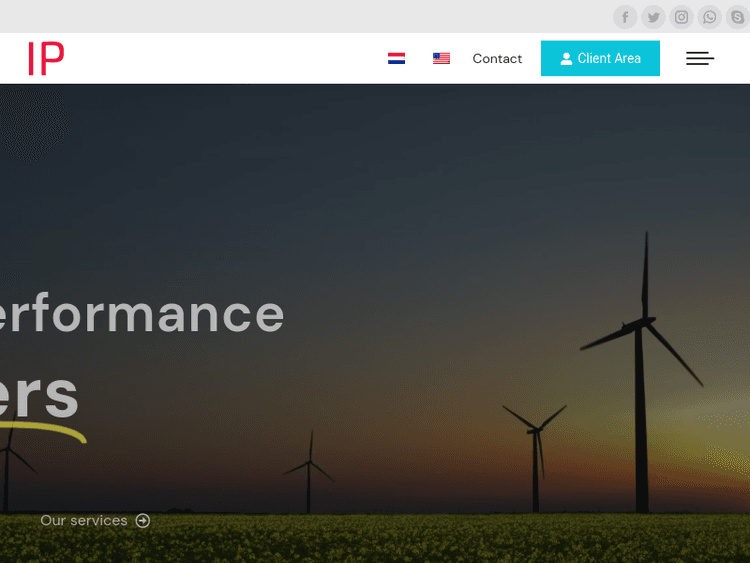Open the Skype social icon

[737, 17]
